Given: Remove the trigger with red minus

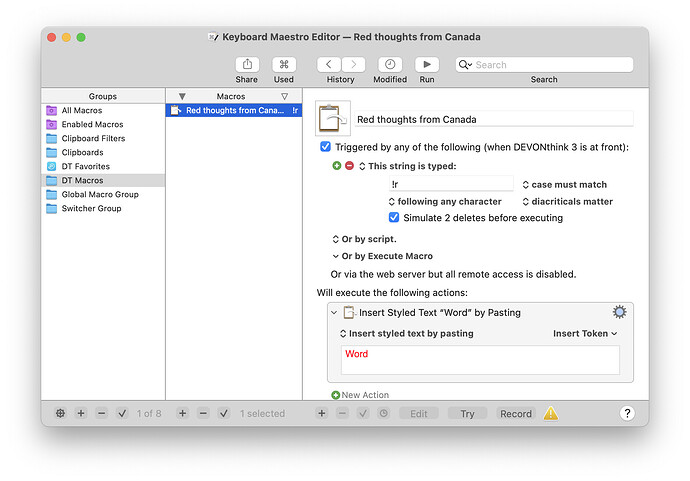Looking at the screenshot, I should [349, 165].
